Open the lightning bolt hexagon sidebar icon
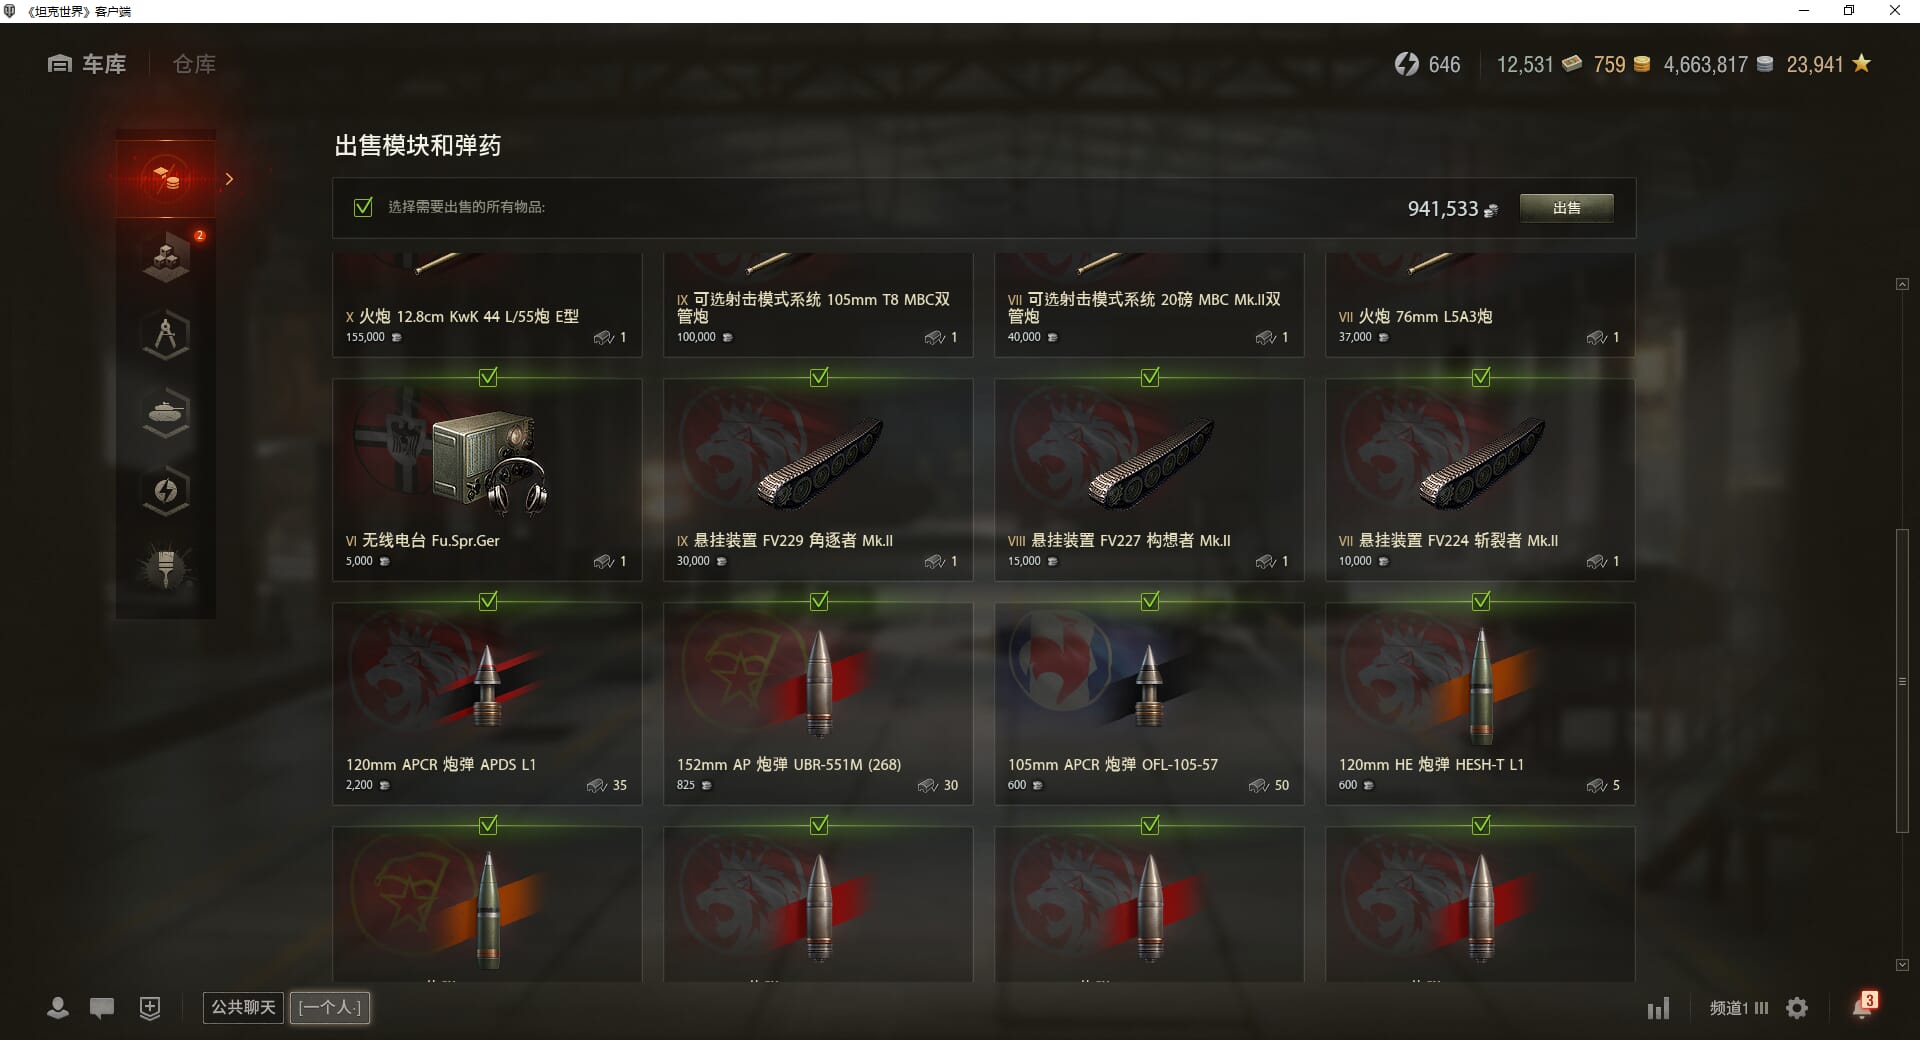The width and height of the screenshot is (1920, 1040). click(166, 491)
